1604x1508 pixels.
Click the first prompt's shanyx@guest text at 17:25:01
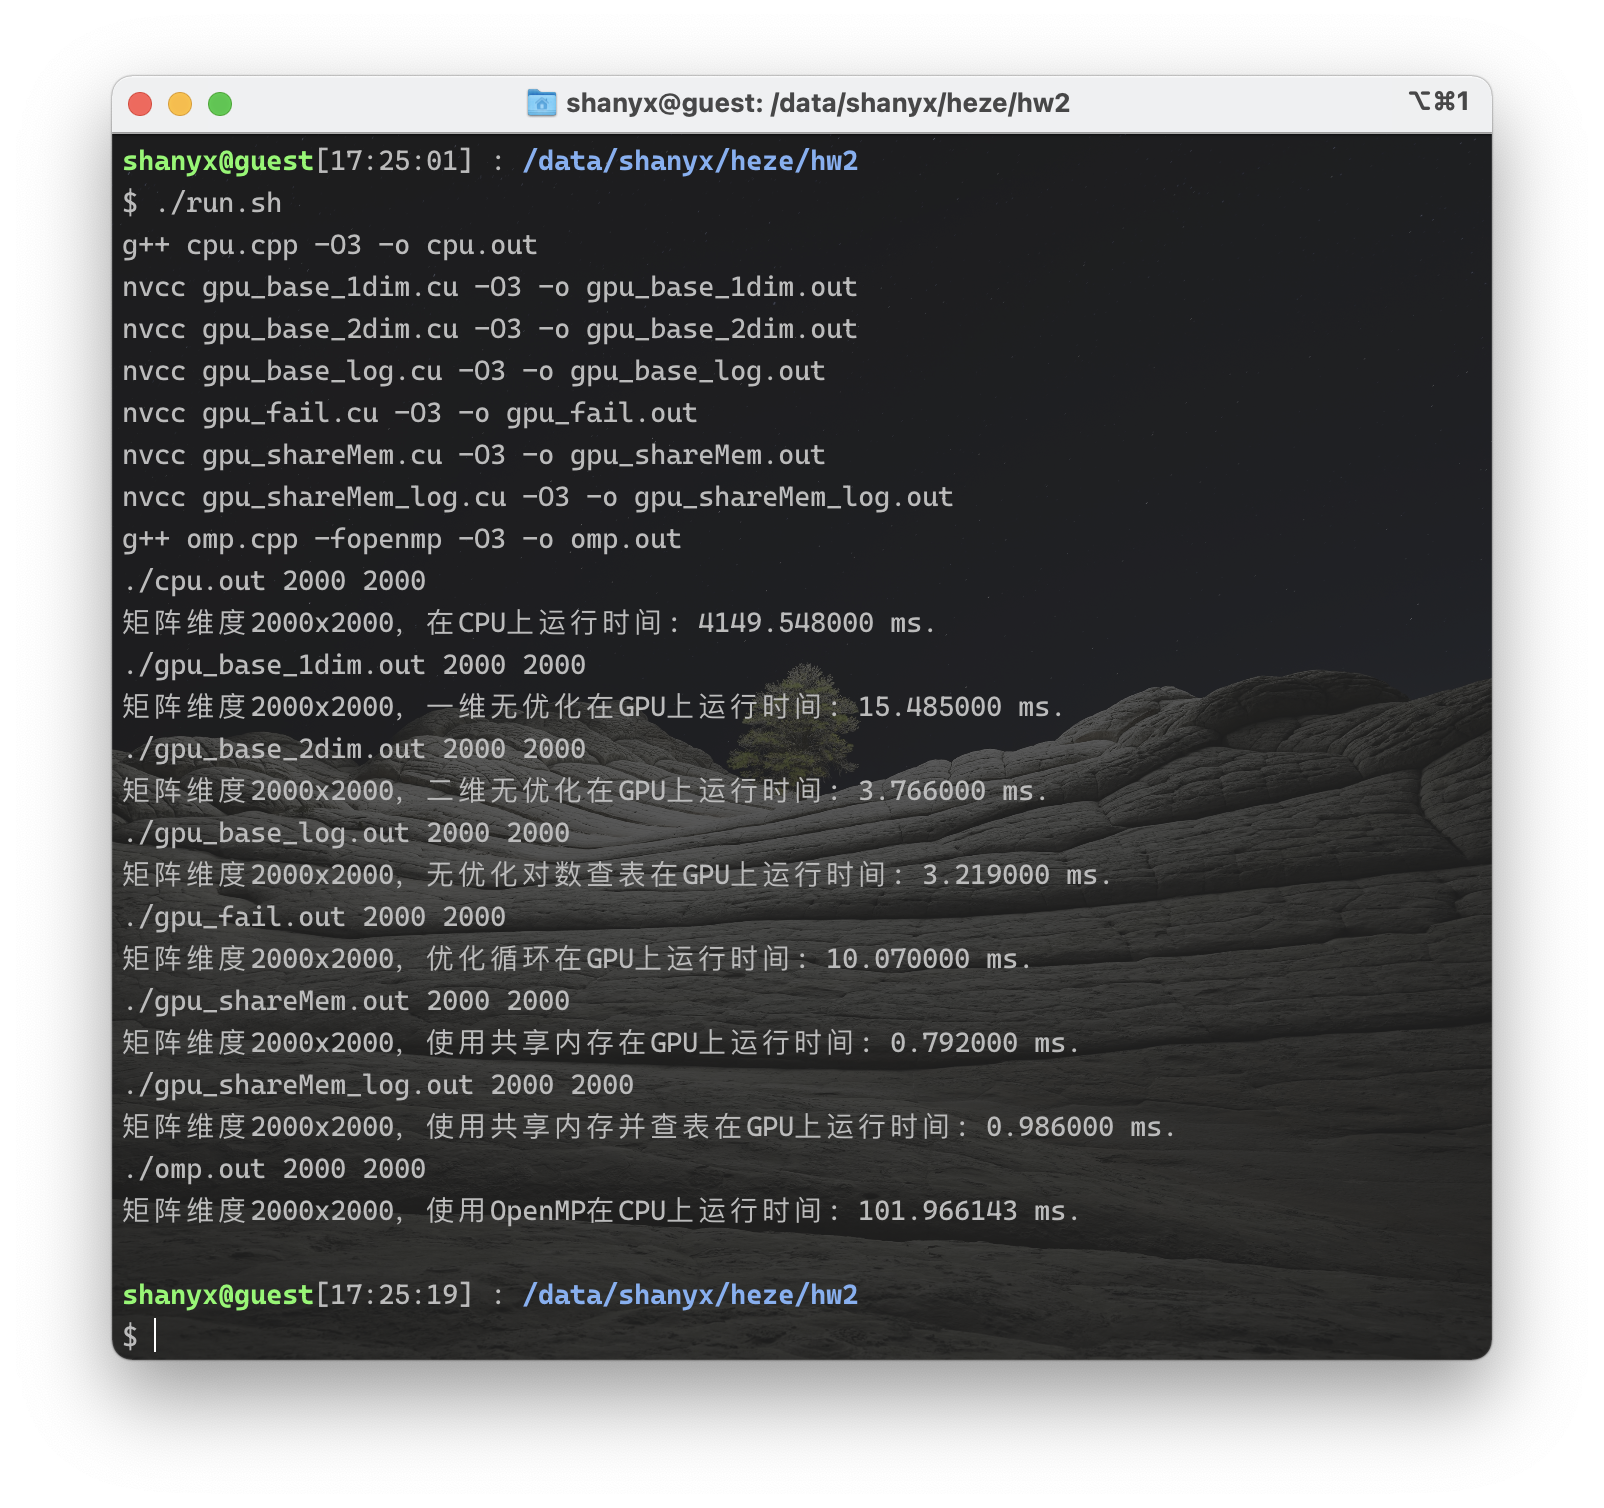218,161
